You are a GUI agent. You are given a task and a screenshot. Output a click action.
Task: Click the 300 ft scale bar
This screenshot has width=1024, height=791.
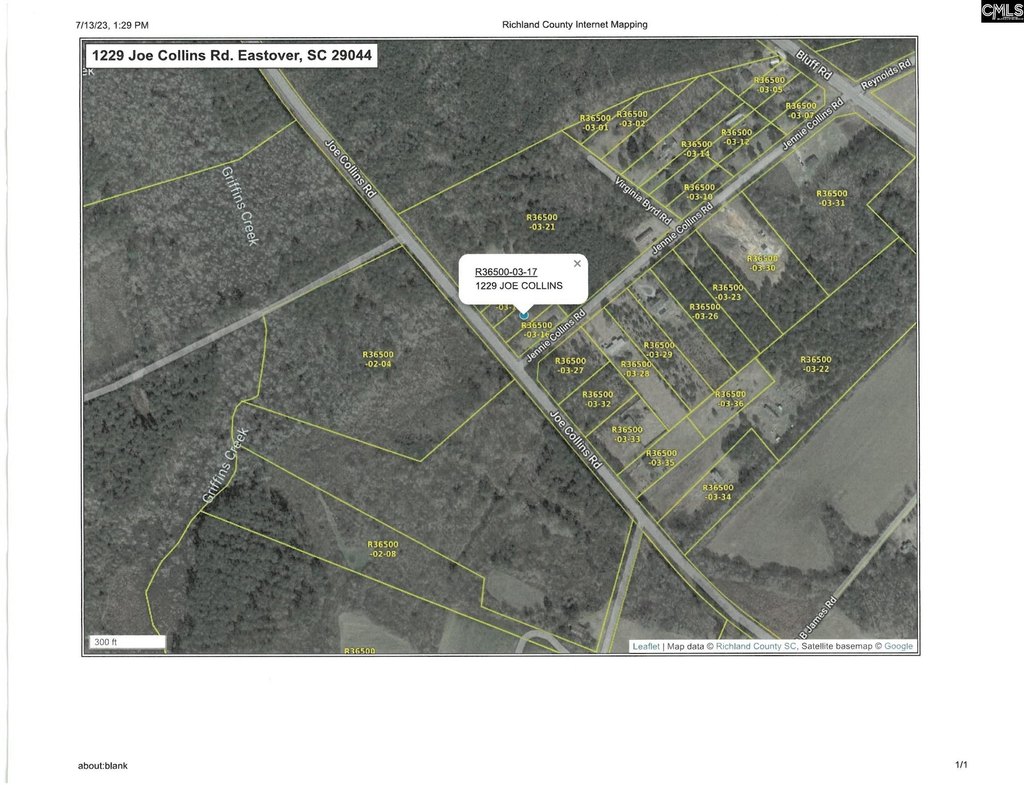click(x=125, y=642)
